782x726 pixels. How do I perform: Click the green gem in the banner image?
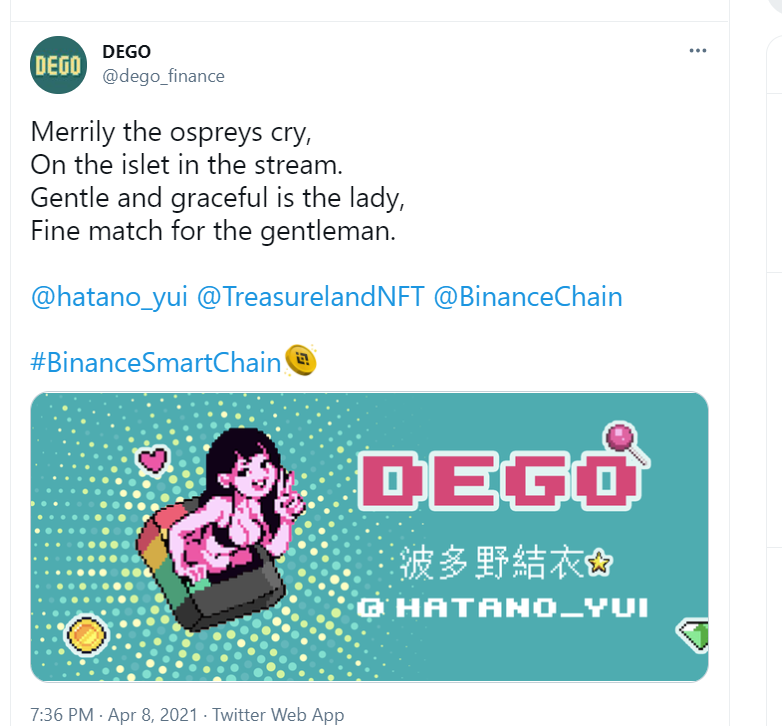pos(694,635)
